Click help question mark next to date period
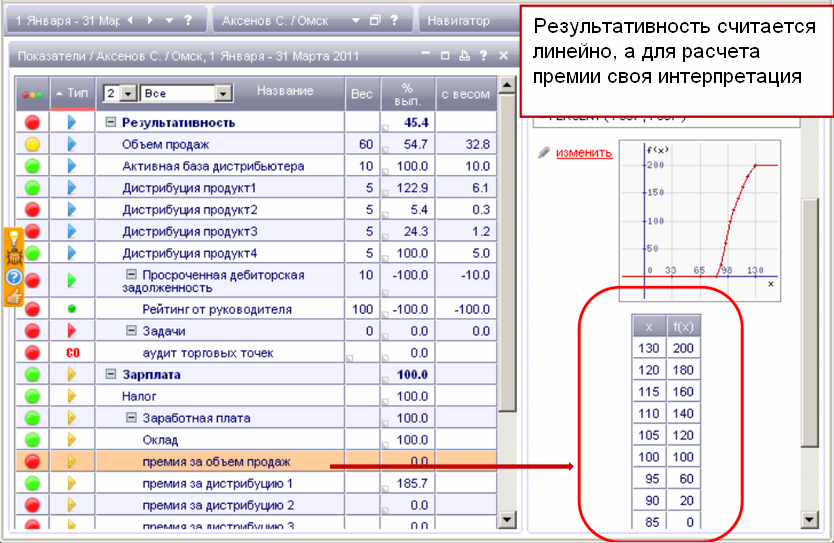 coord(188,20)
